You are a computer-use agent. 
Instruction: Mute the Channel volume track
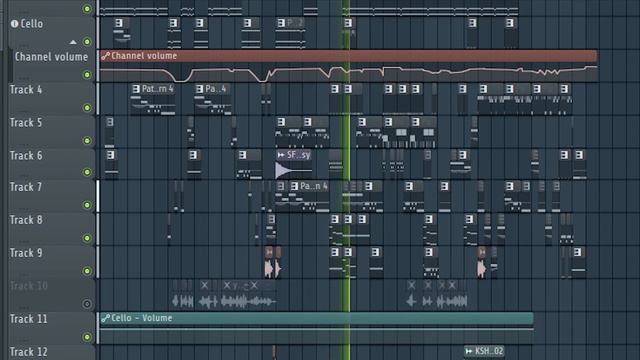87,75
